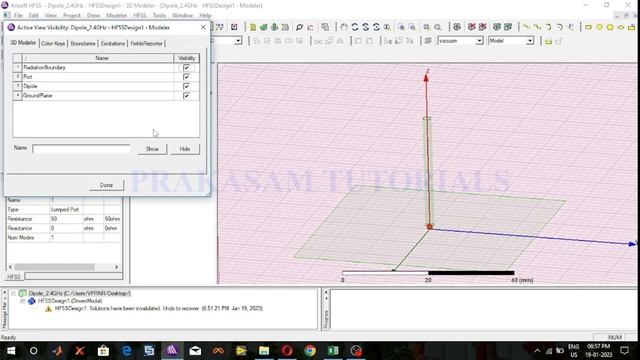The image size is (640, 360).
Task: Open Windows Start menu
Action: click(11, 351)
